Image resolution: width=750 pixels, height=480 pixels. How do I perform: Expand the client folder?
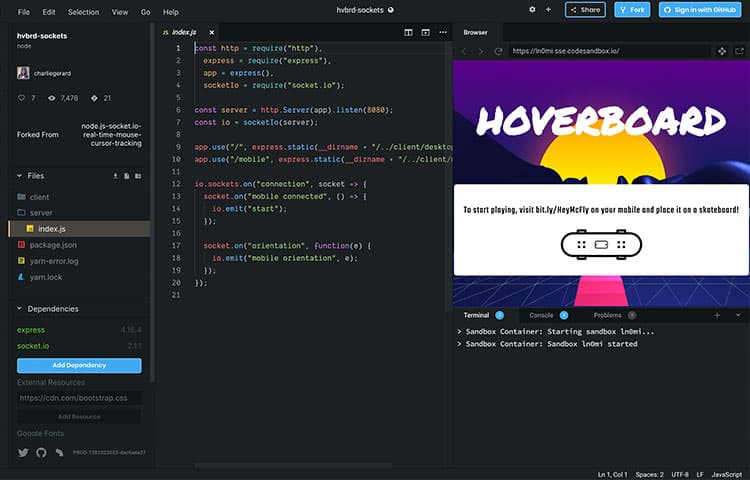(x=40, y=197)
